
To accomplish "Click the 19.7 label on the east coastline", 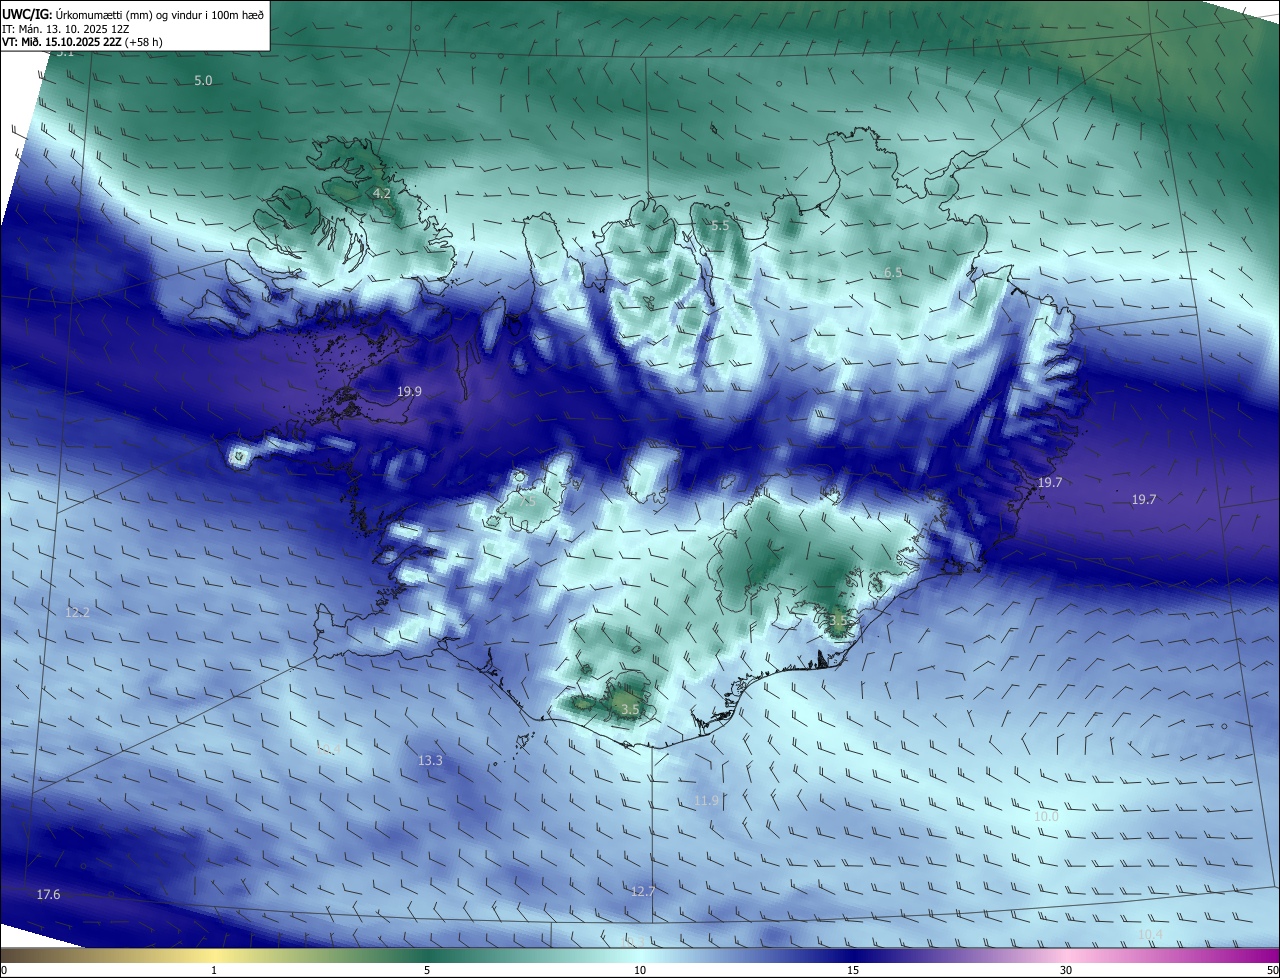I will [x=1049, y=483].
